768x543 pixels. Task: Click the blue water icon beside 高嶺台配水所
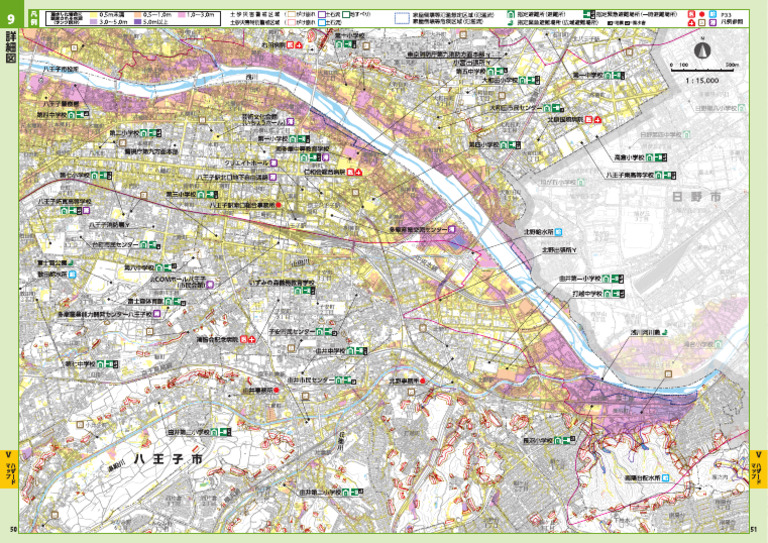coord(666,477)
